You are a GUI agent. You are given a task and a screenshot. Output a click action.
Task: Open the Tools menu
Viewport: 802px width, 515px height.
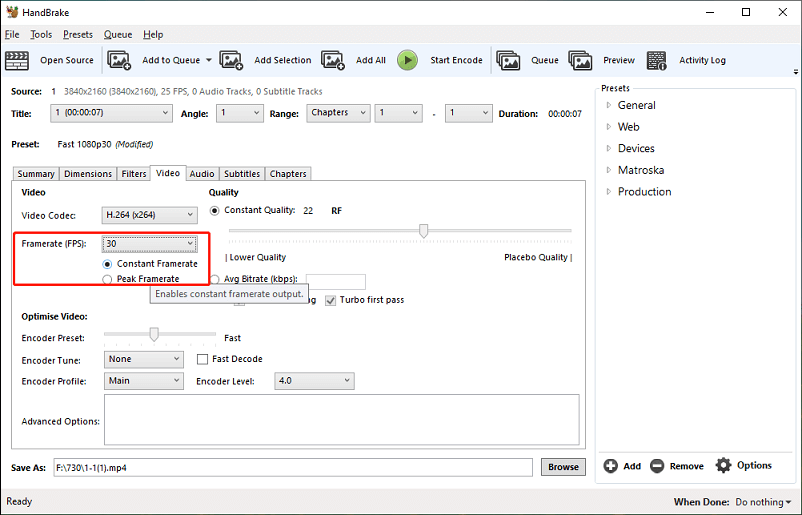tap(41, 35)
